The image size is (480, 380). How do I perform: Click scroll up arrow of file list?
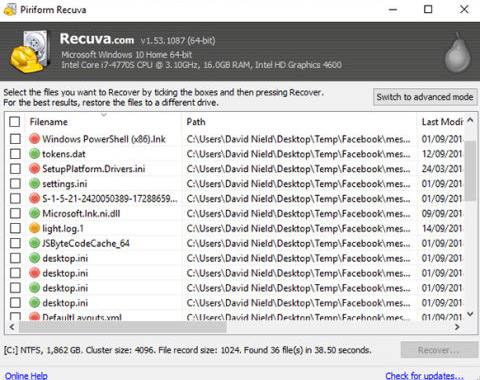pyautogui.click(x=470, y=120)
